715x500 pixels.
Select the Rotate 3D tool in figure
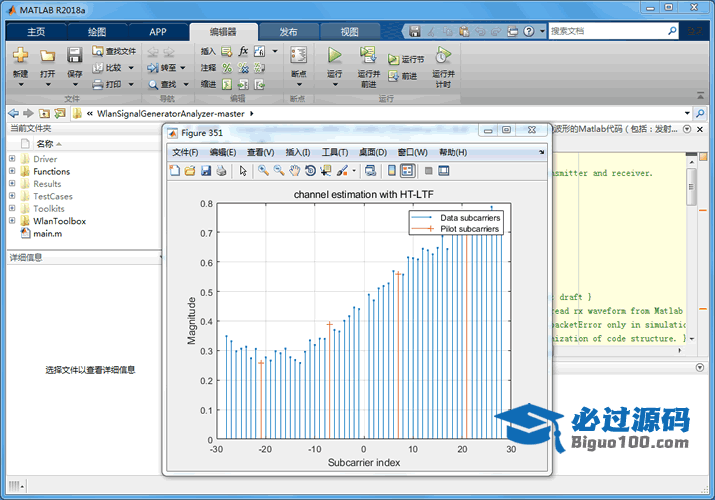point(310,170)
